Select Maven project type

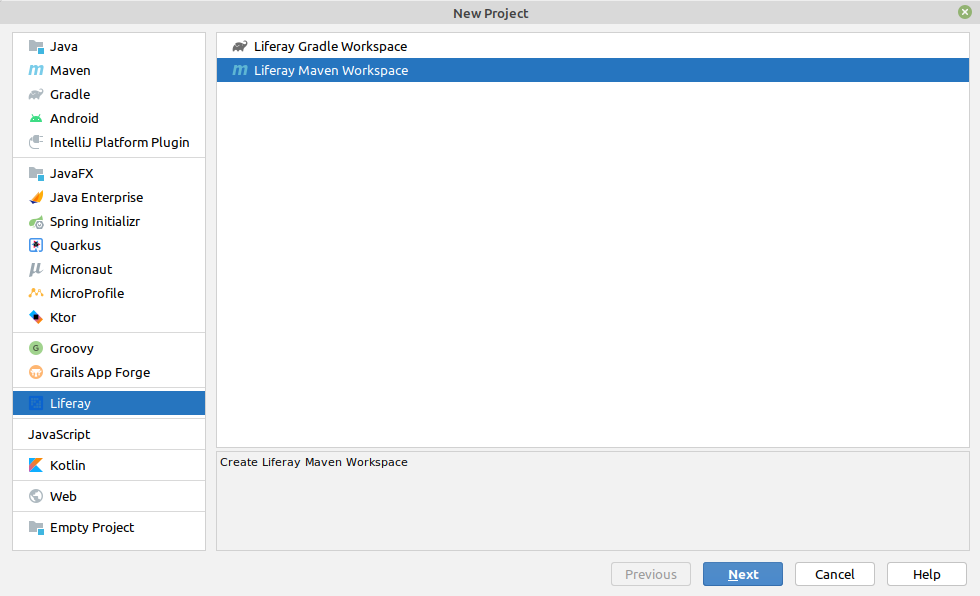click(109, 70)
